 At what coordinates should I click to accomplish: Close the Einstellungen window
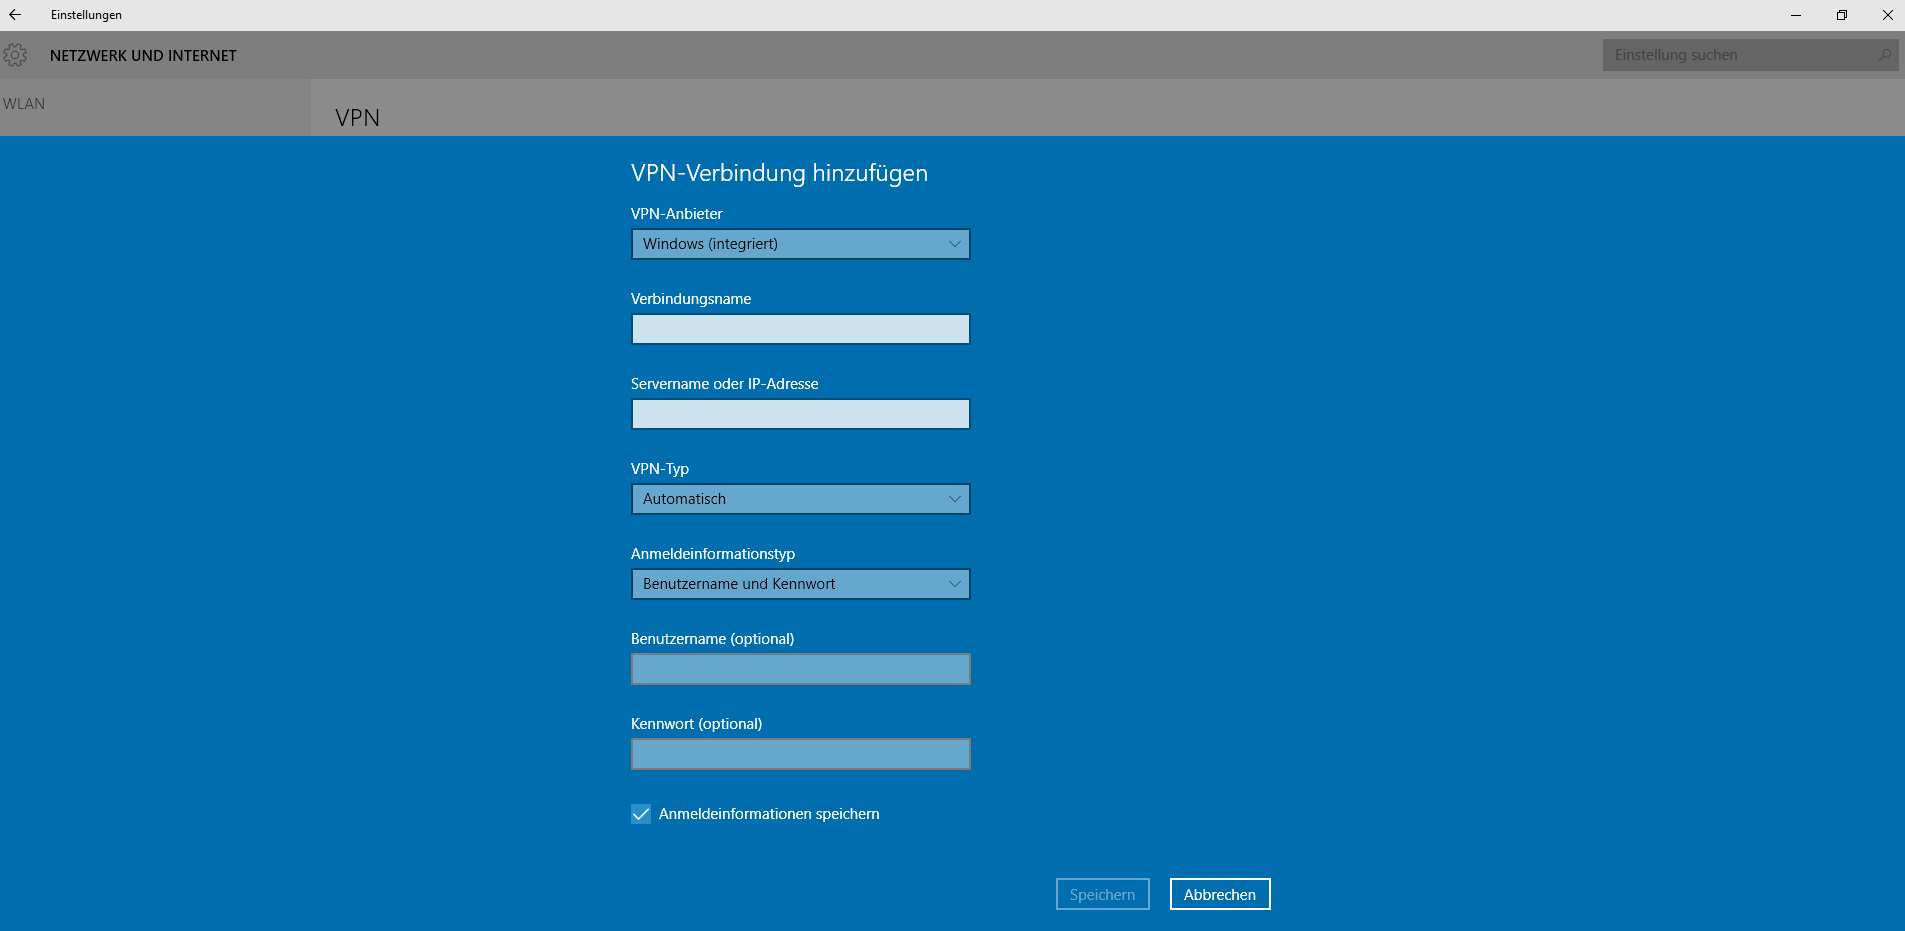(x=1887, y=15)
